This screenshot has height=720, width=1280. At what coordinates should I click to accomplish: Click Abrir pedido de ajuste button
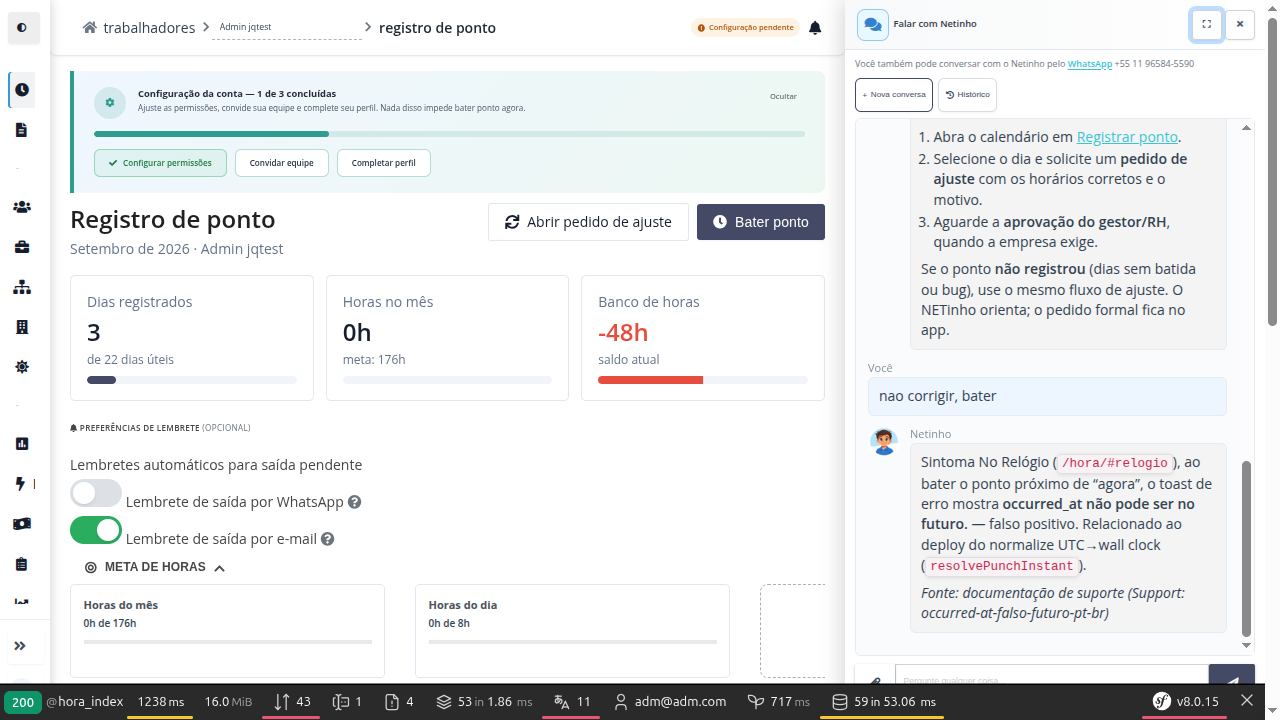588,222
